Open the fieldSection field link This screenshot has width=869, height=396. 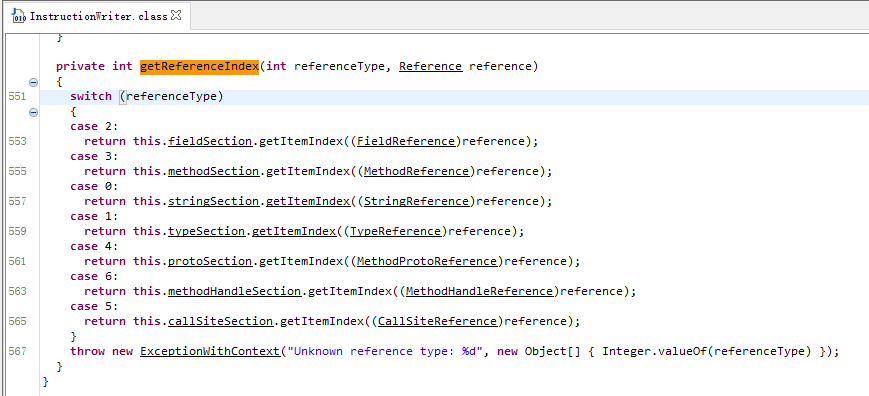[x=210, y=141]
